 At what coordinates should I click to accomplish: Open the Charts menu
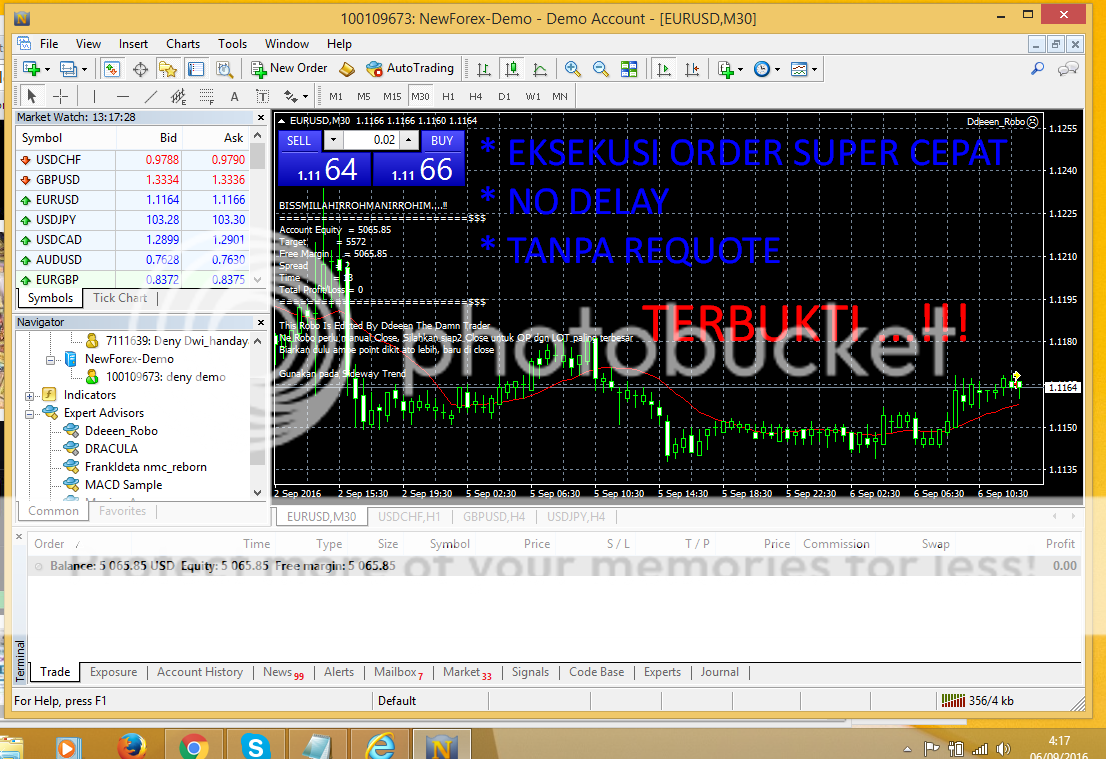[183, 44]
